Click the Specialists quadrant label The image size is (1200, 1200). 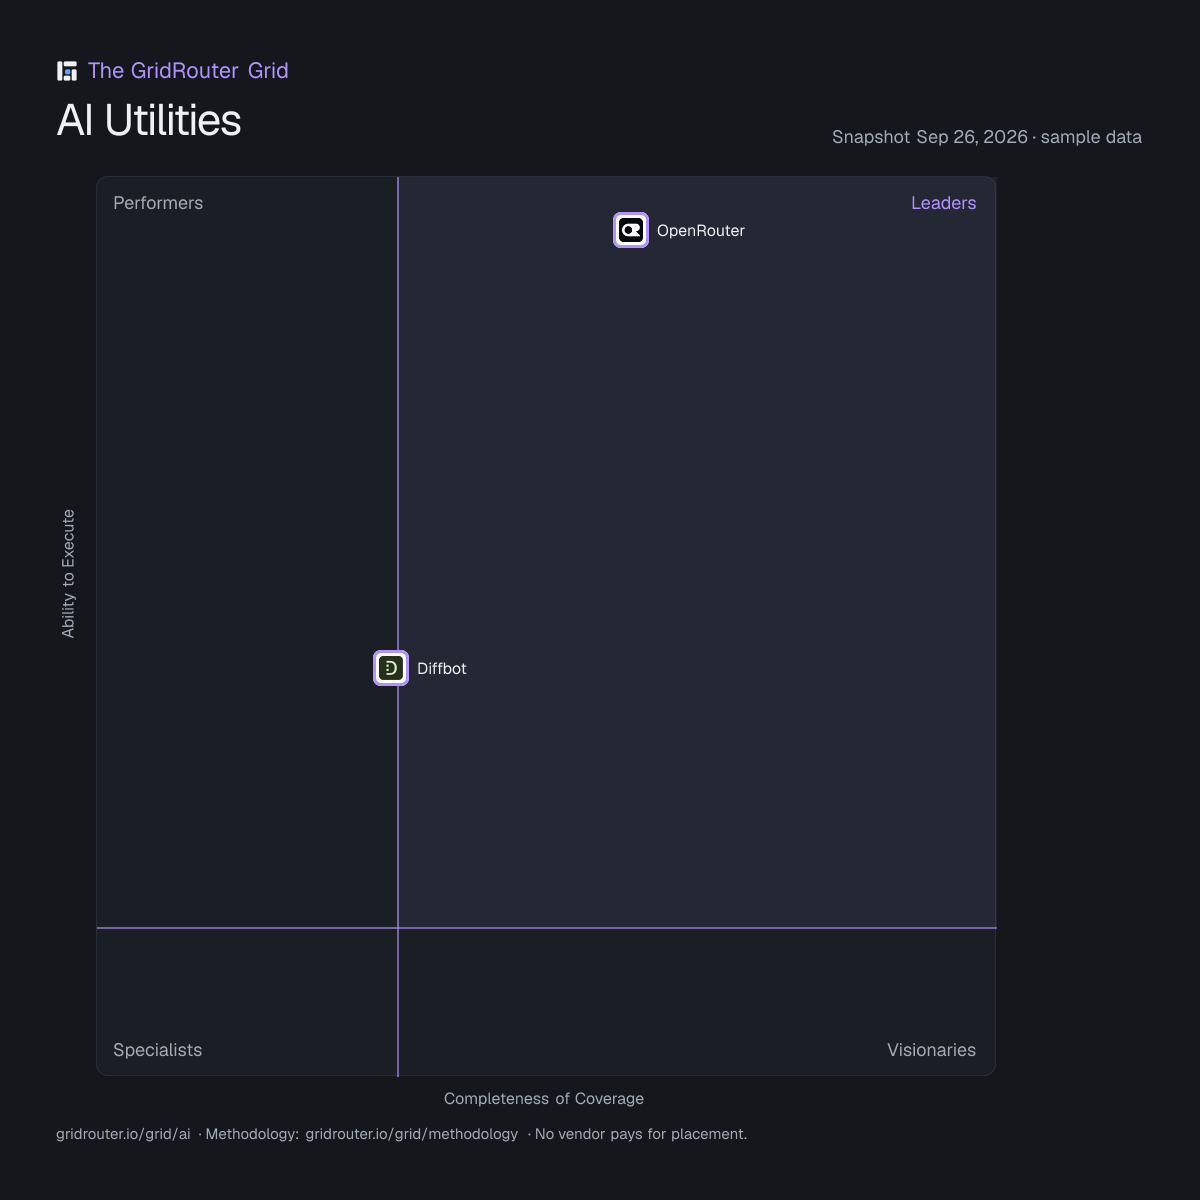click(x=157, y=1050)
